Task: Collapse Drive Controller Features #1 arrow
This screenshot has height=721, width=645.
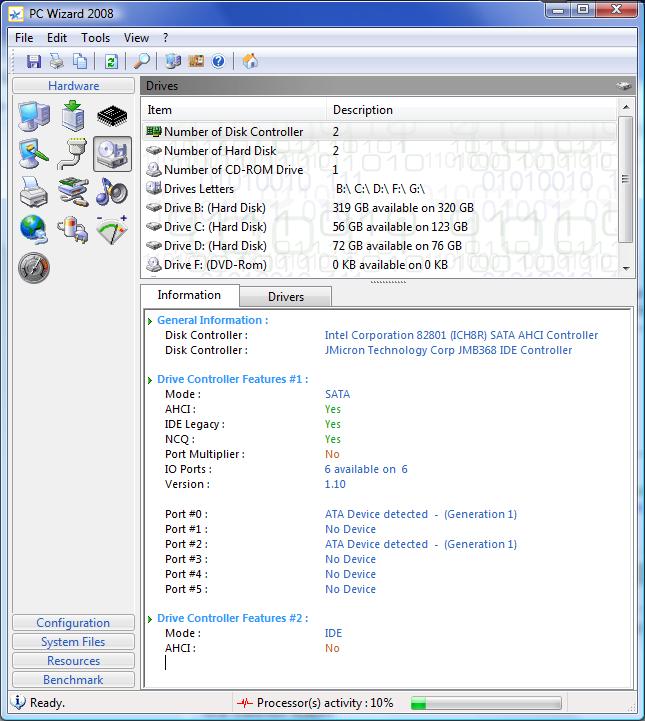Action: click(150, 380)
